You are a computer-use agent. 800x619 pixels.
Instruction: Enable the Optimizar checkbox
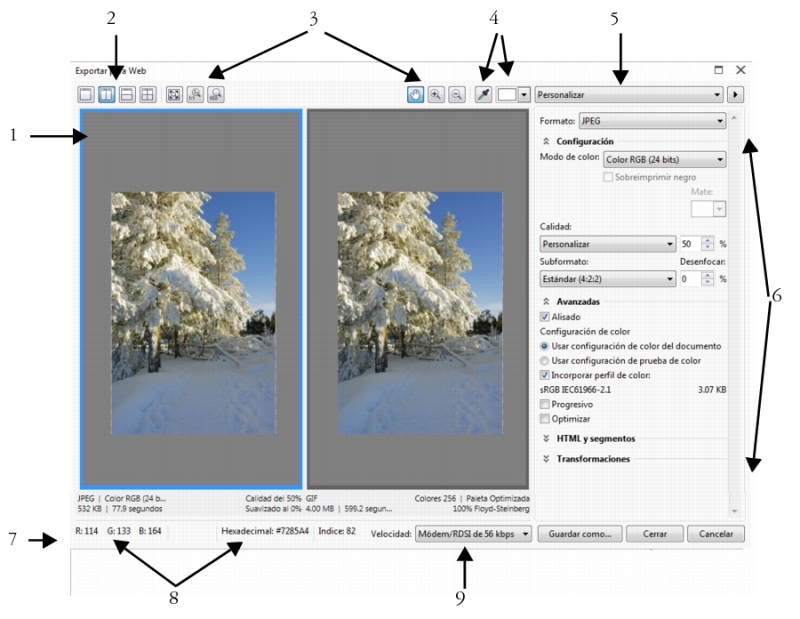pyautogui.click(x=545, y=418)
